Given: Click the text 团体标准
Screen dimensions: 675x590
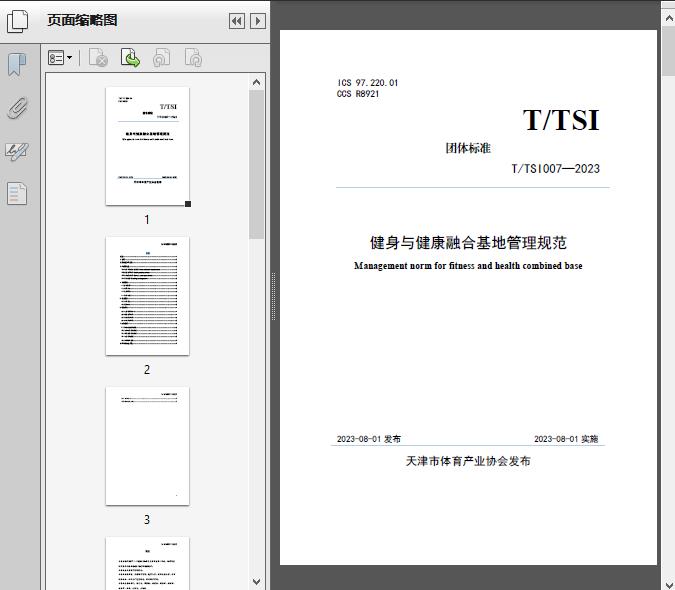Looking at the screenshot, I should point(468,148).
